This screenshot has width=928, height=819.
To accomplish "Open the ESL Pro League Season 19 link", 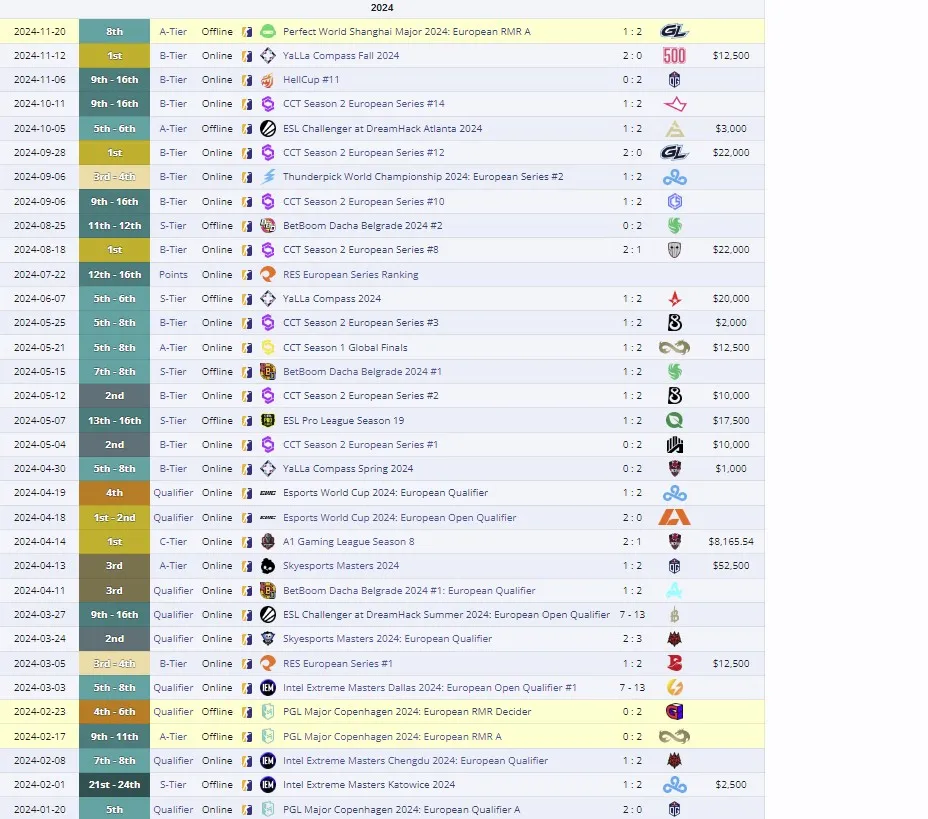I will tap(343, 421).
